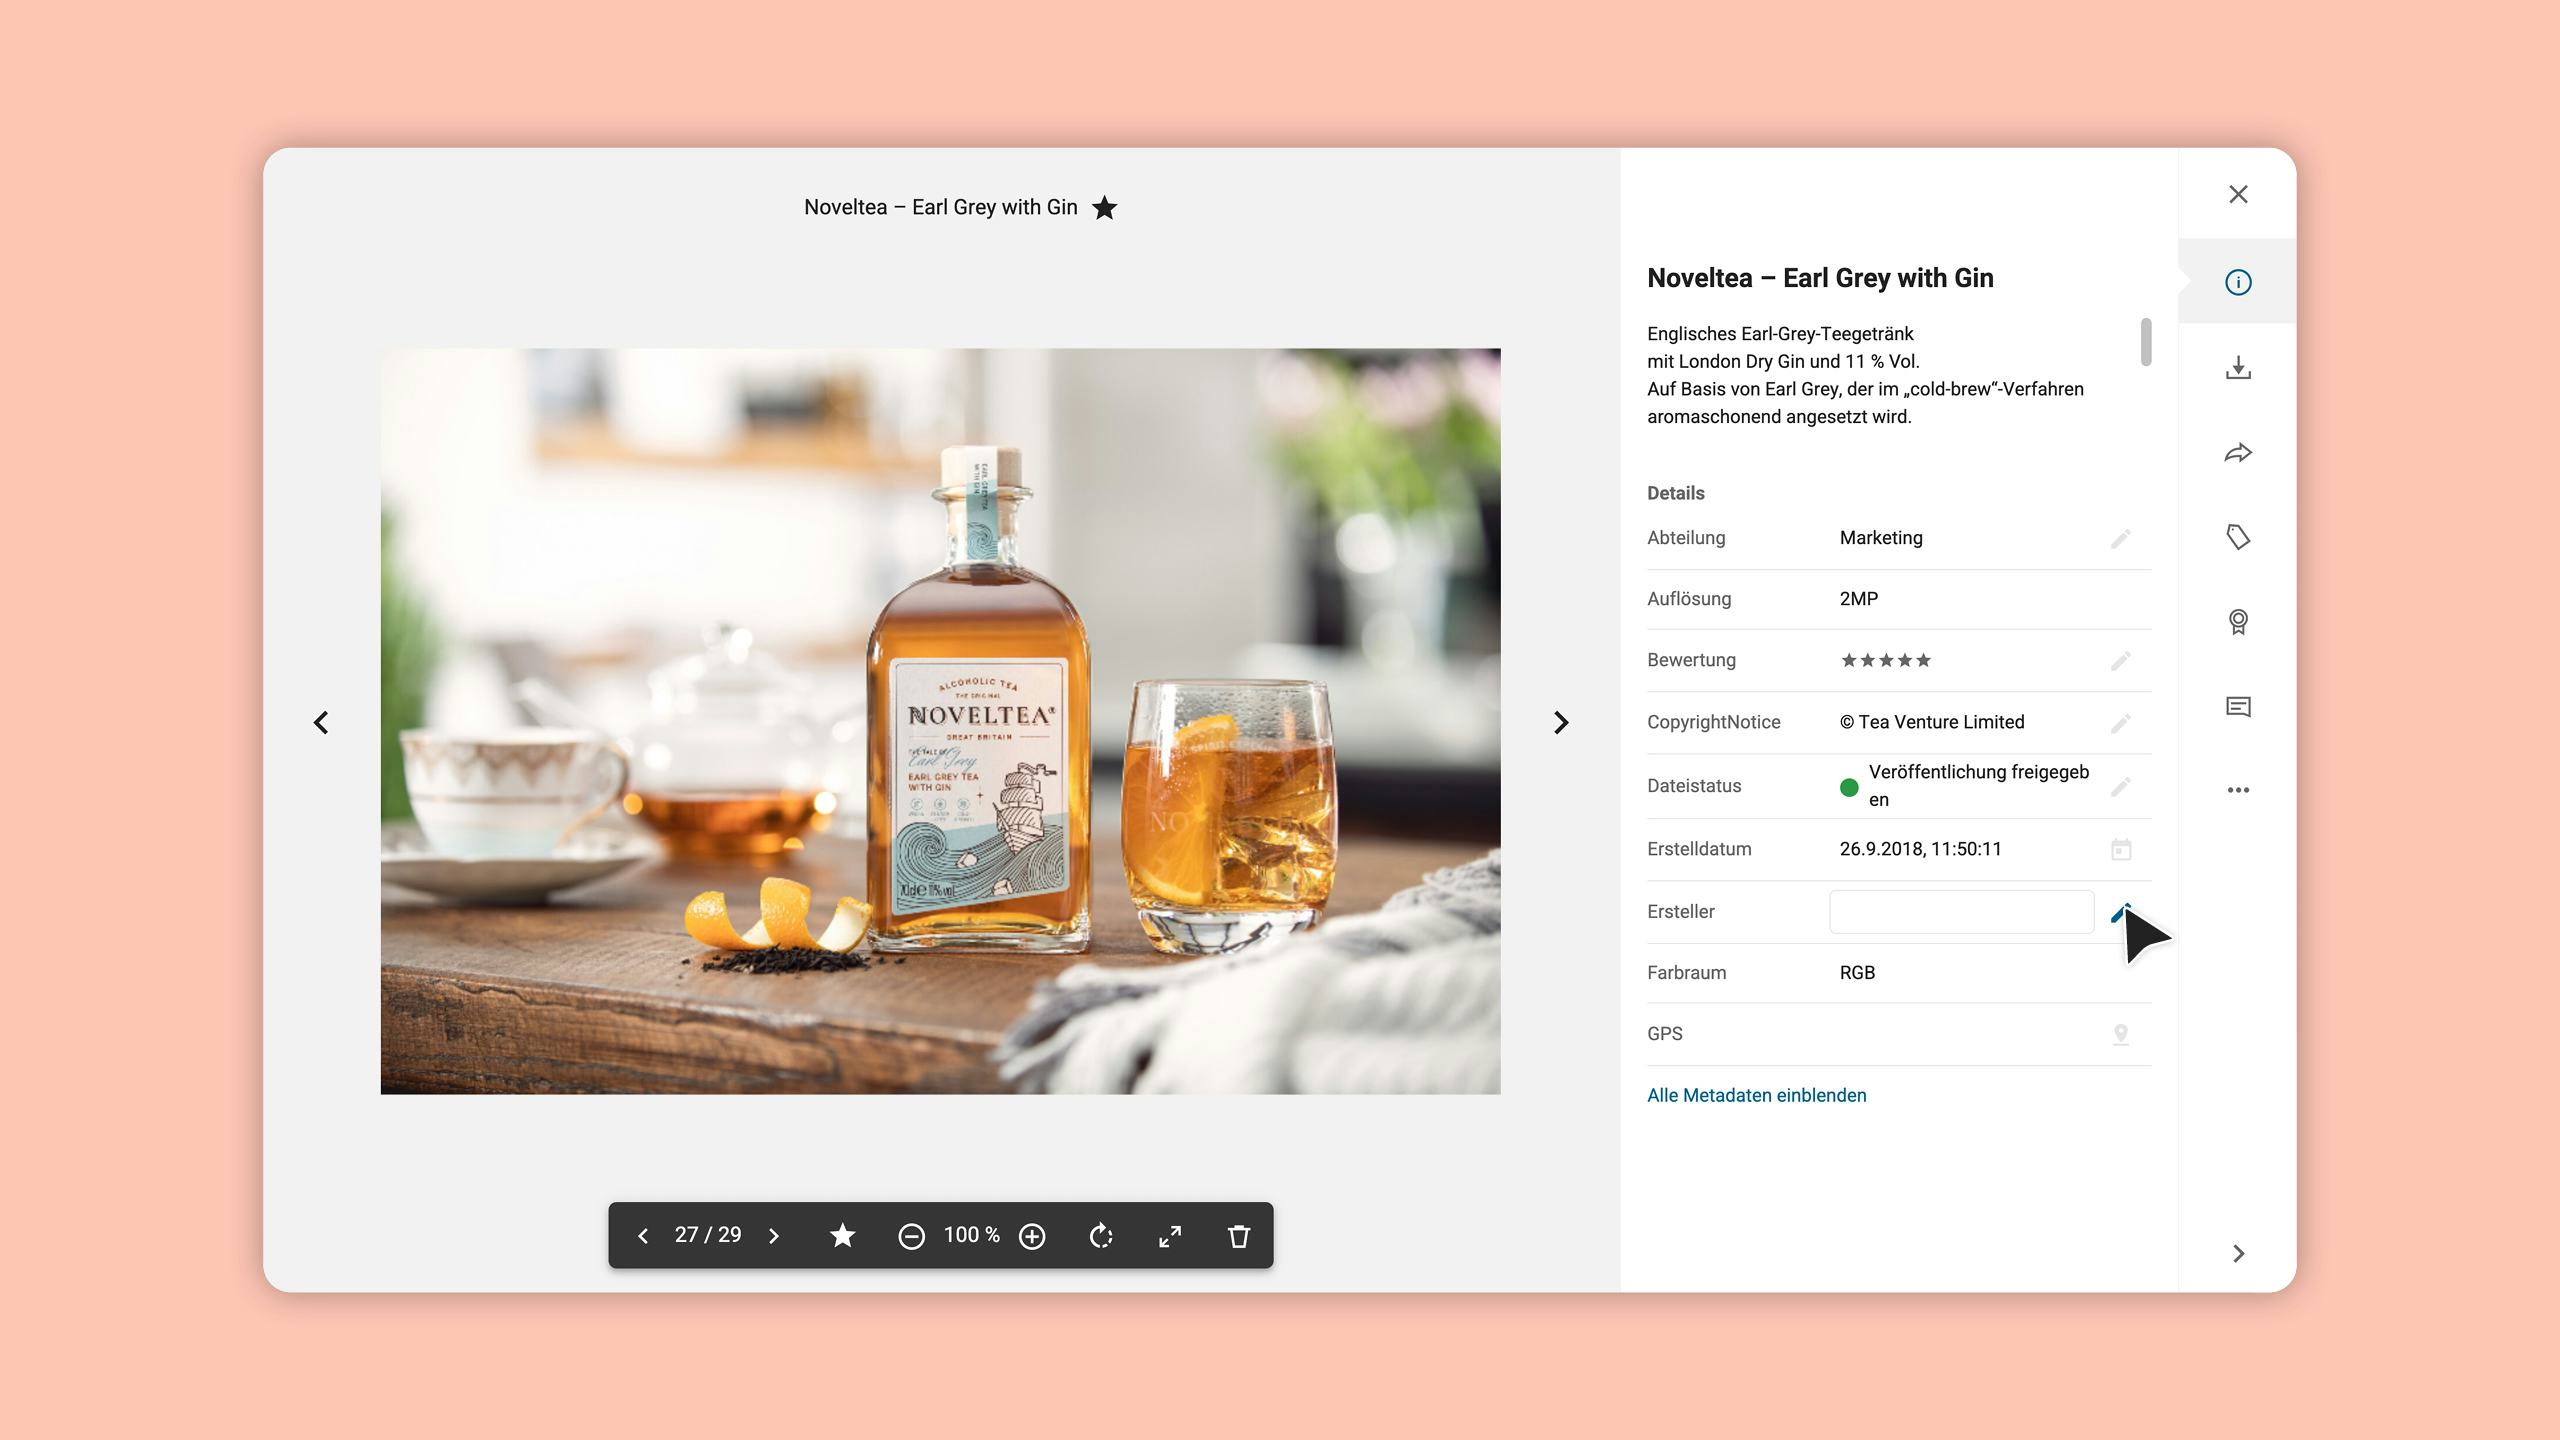Zoom in with the plus button
This screenshot has height=1440, width=2560.
coord(1032,1236)
